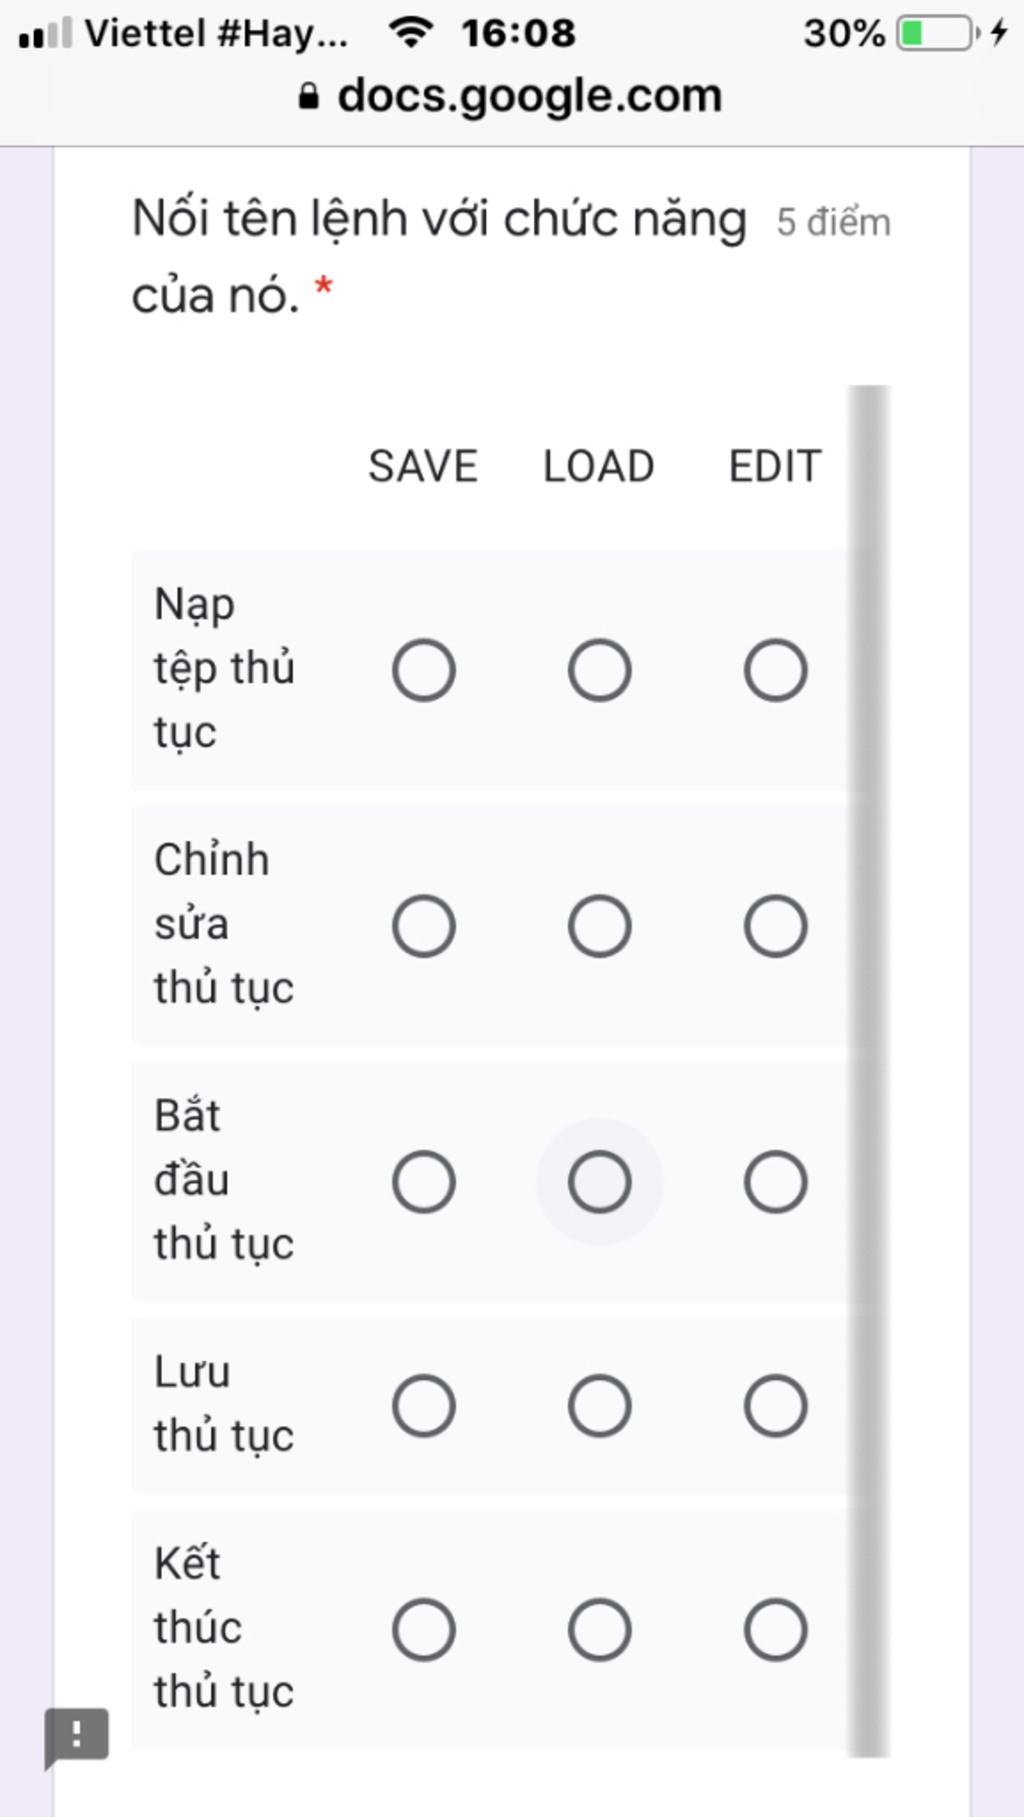
Task: Choose EDIT for Chỉnh sửa thủ tục
Action: tap(775, 926)
